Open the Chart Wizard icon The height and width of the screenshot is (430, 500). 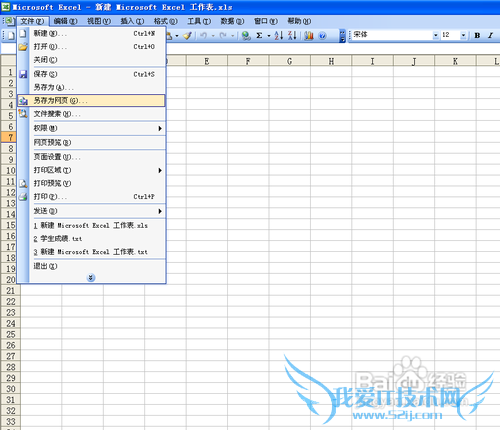309,35
